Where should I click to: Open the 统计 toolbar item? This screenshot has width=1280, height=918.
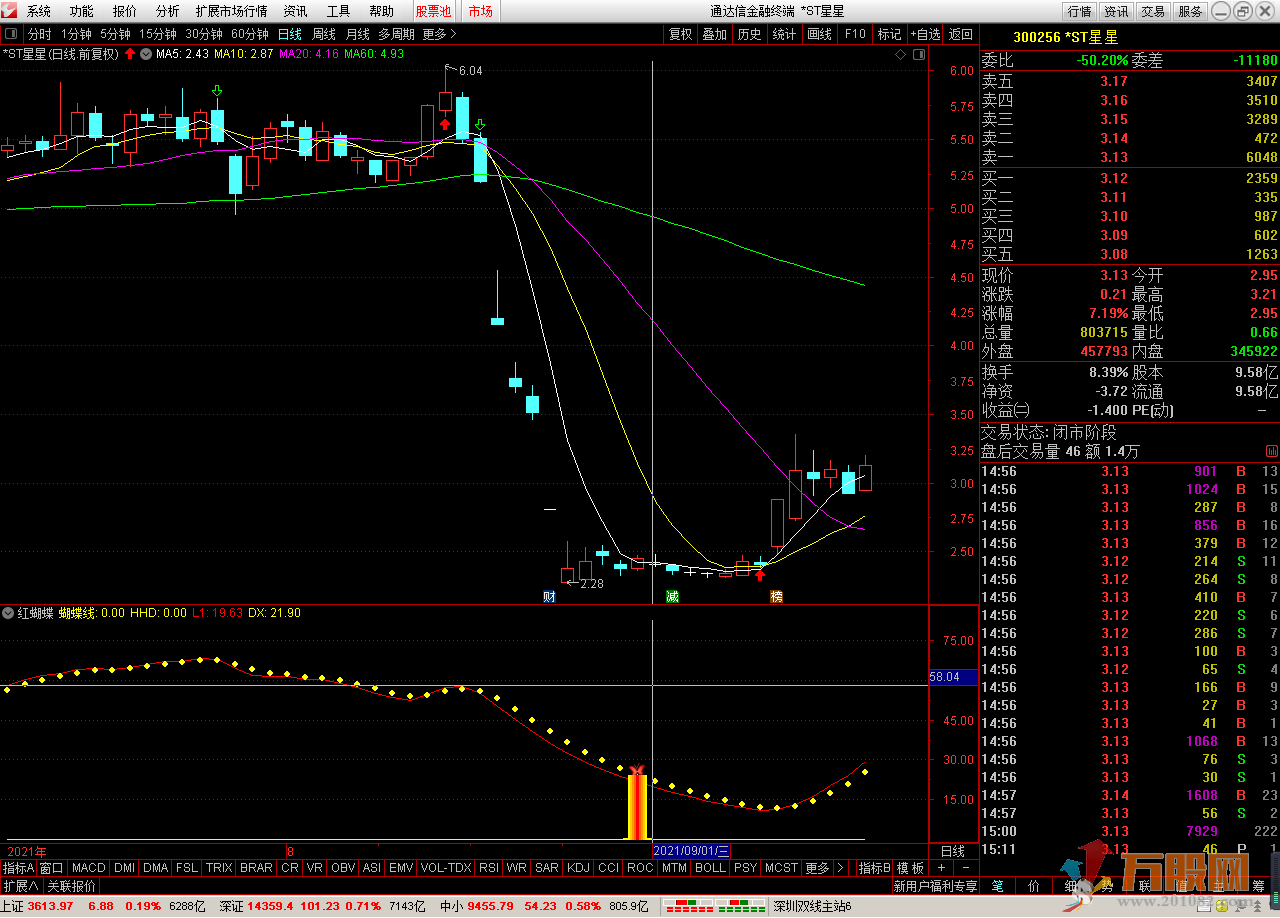[785, 34]
